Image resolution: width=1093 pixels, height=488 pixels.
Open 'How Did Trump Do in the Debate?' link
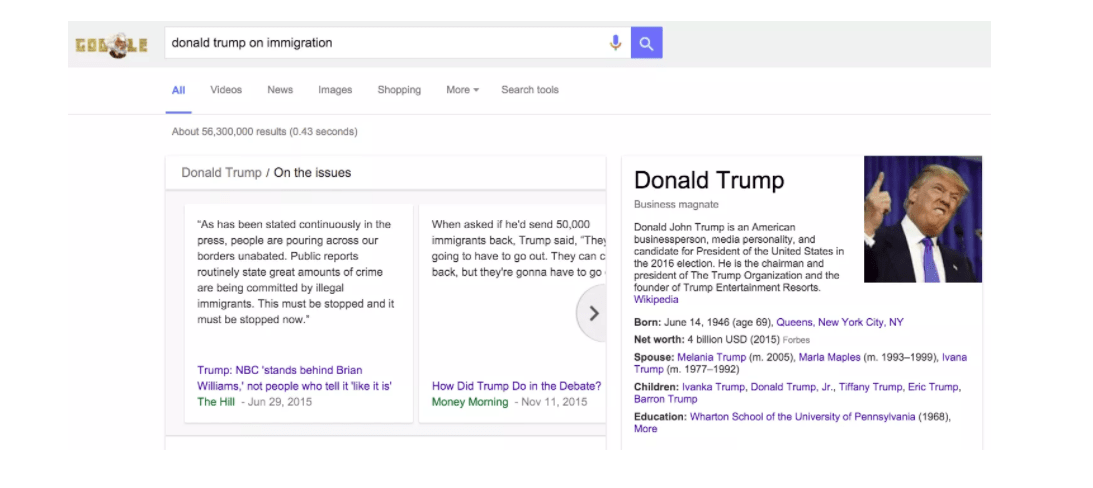pos(516,386)
